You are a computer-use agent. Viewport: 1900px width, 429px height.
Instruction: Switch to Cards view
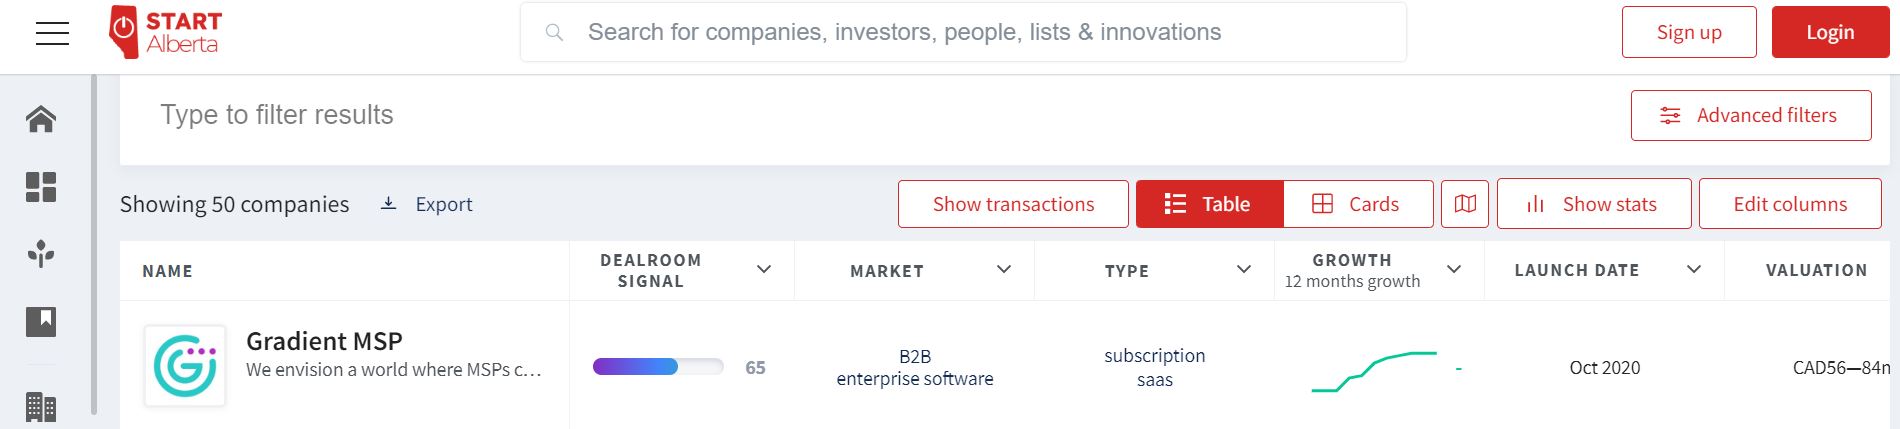tap(1357, 204)
